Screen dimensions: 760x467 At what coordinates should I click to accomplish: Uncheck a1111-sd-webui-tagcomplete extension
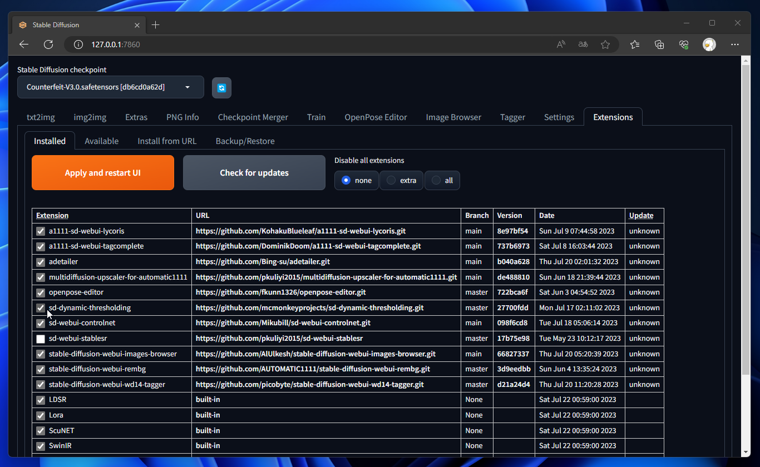tap(41, 246)
